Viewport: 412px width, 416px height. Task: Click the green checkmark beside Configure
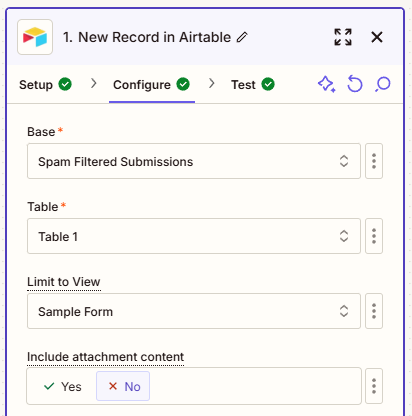tap(183, 84)
